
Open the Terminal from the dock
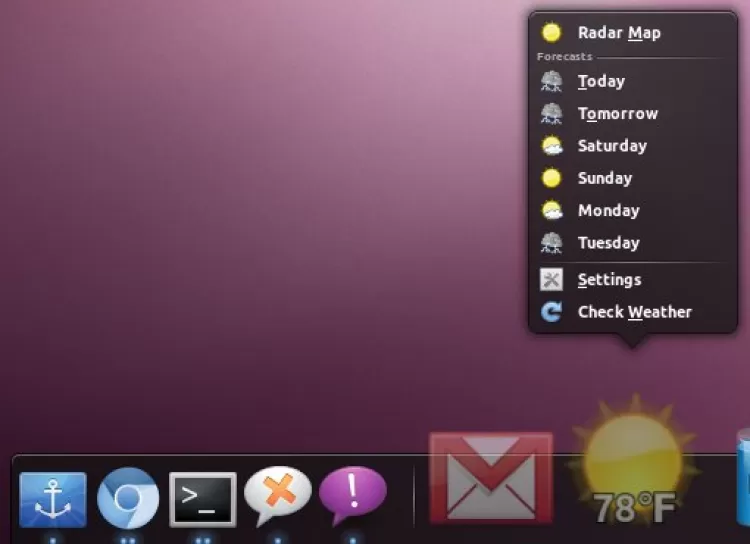click(203, 499)
